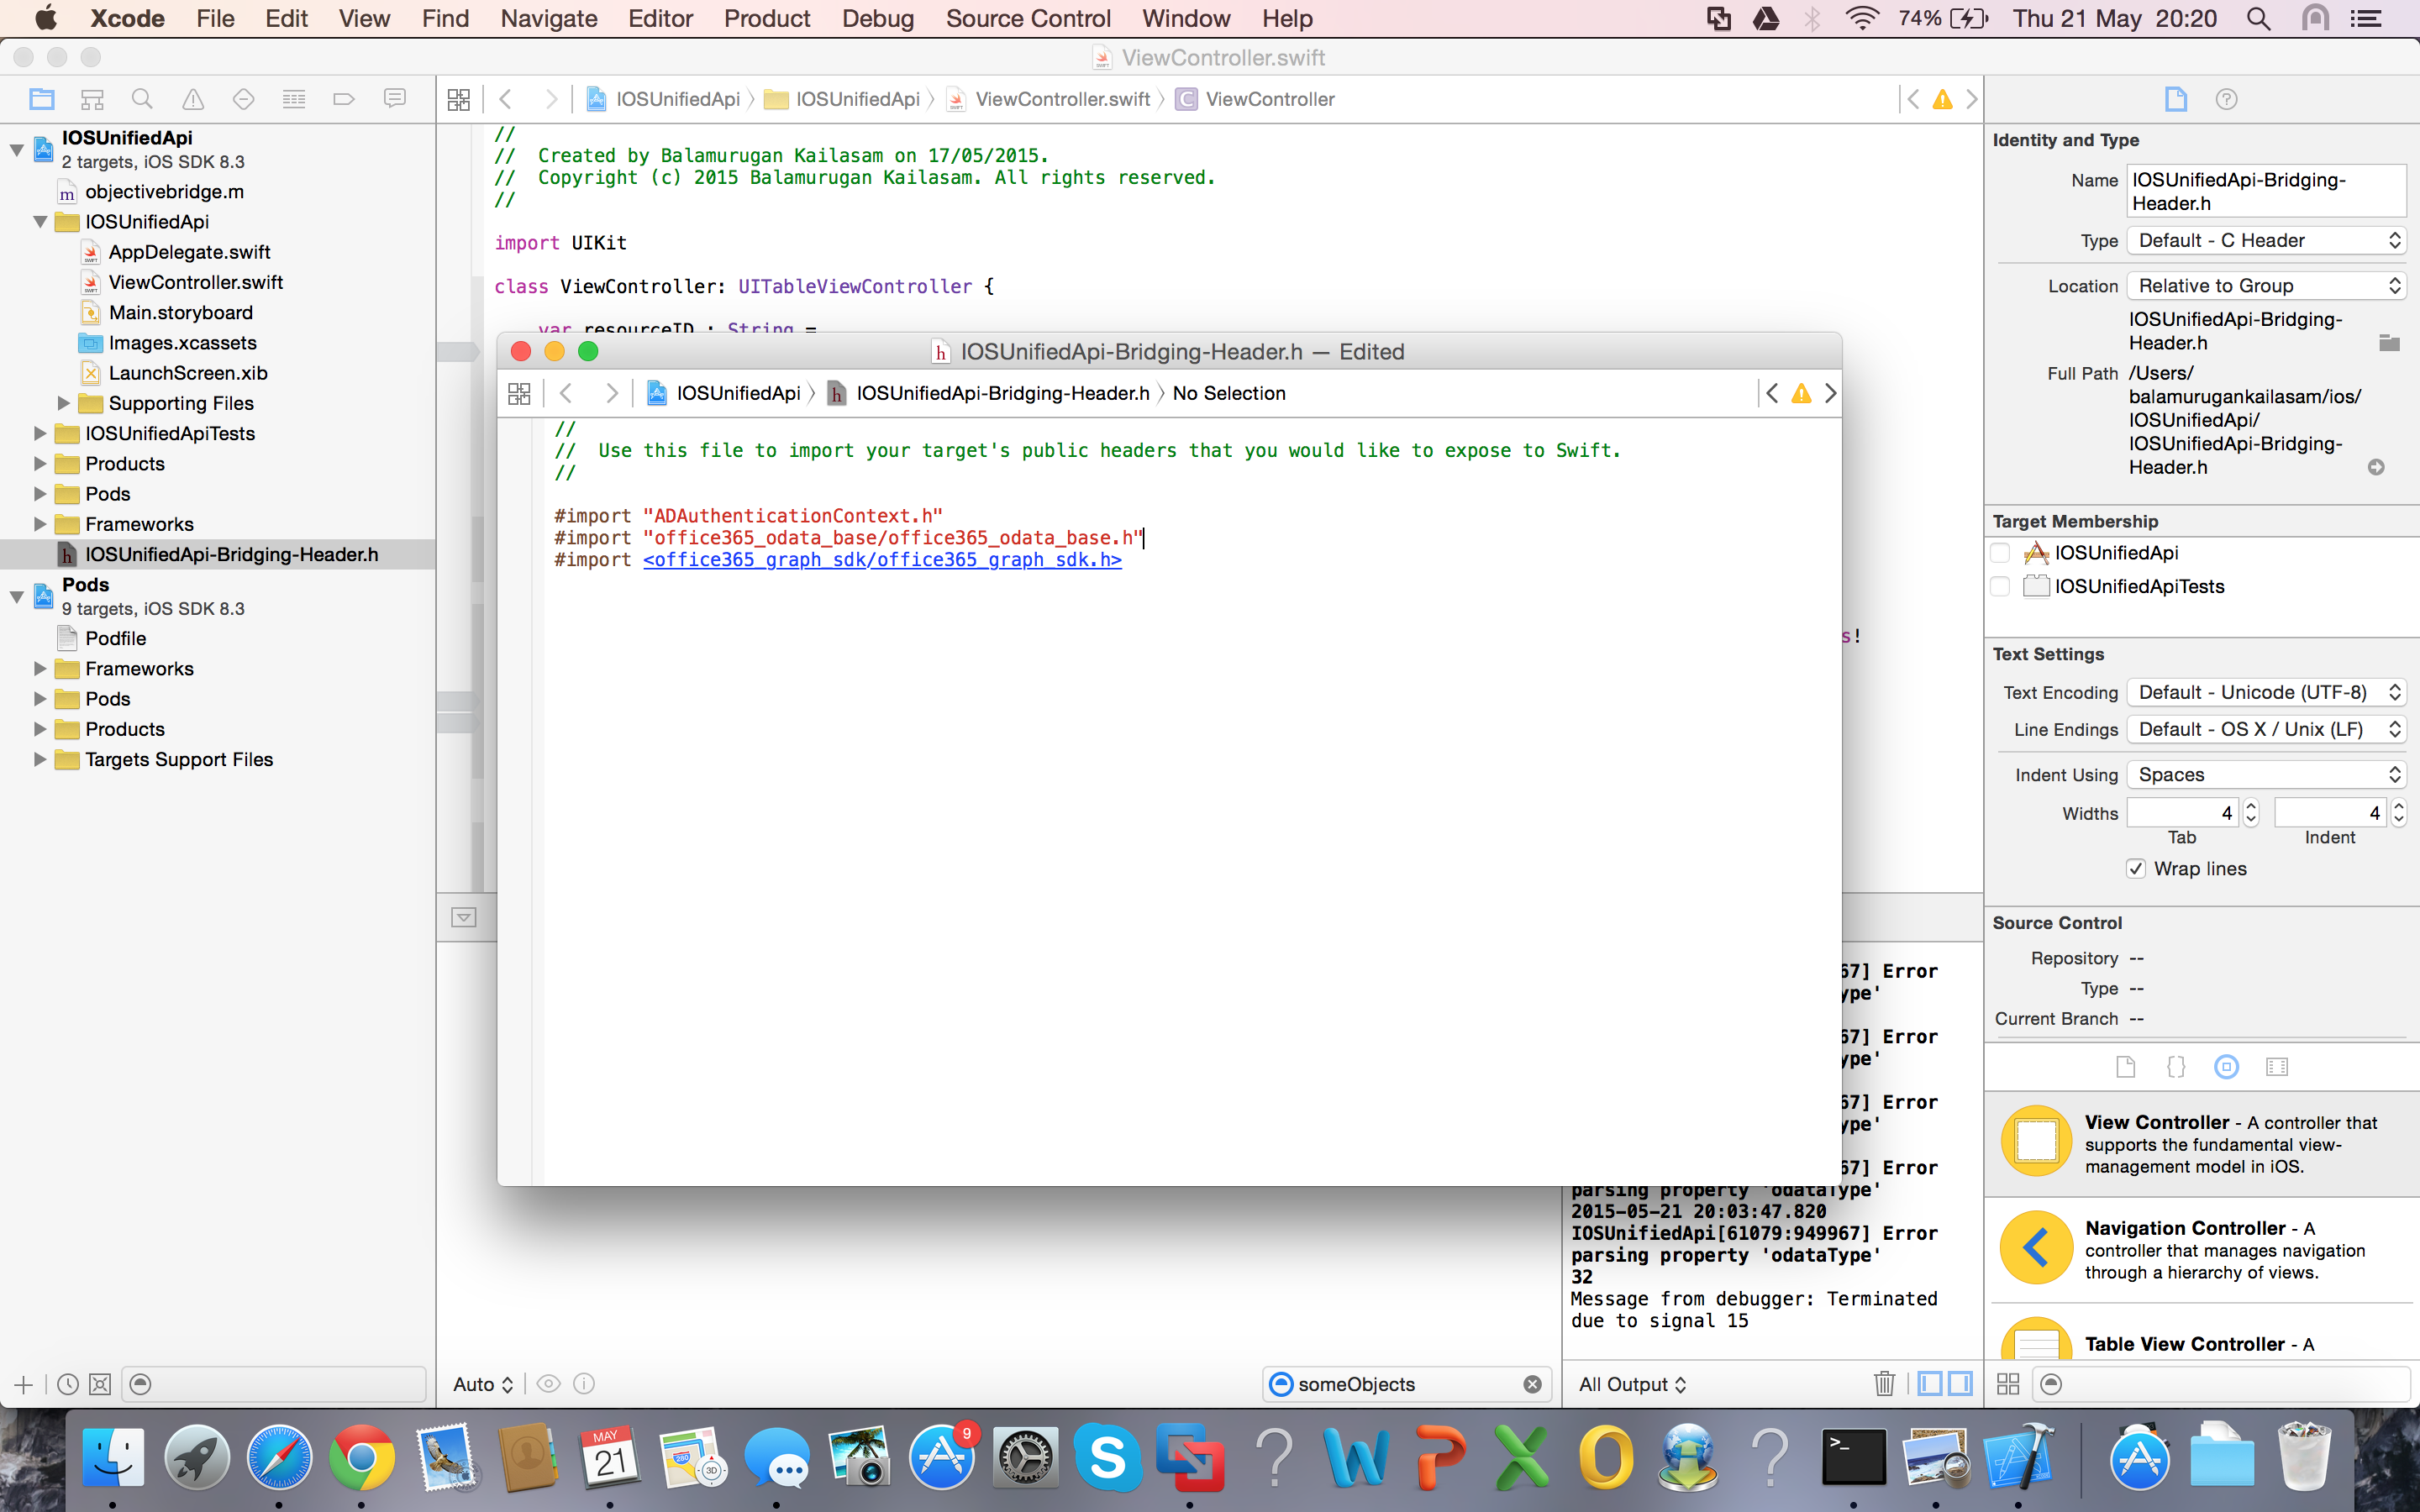Click related items icon in Bridging-Header window
Image resolution: width=2420 pixels, height=1512 pixels.
[519, 393]
